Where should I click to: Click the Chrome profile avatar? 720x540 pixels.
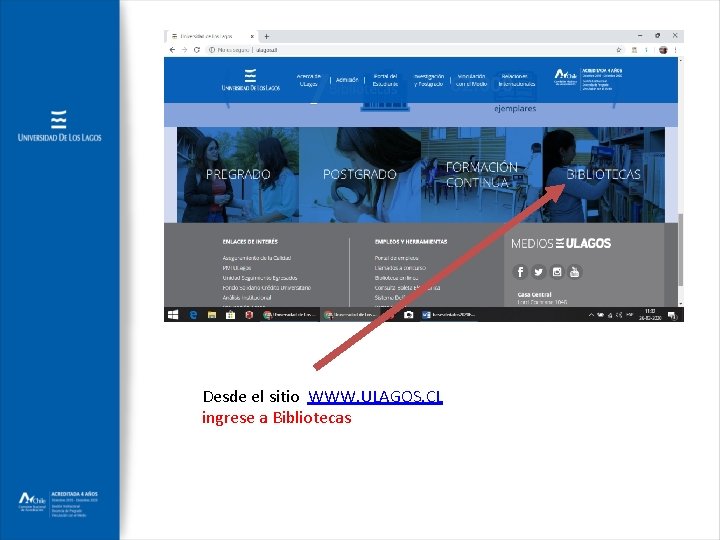663,50
